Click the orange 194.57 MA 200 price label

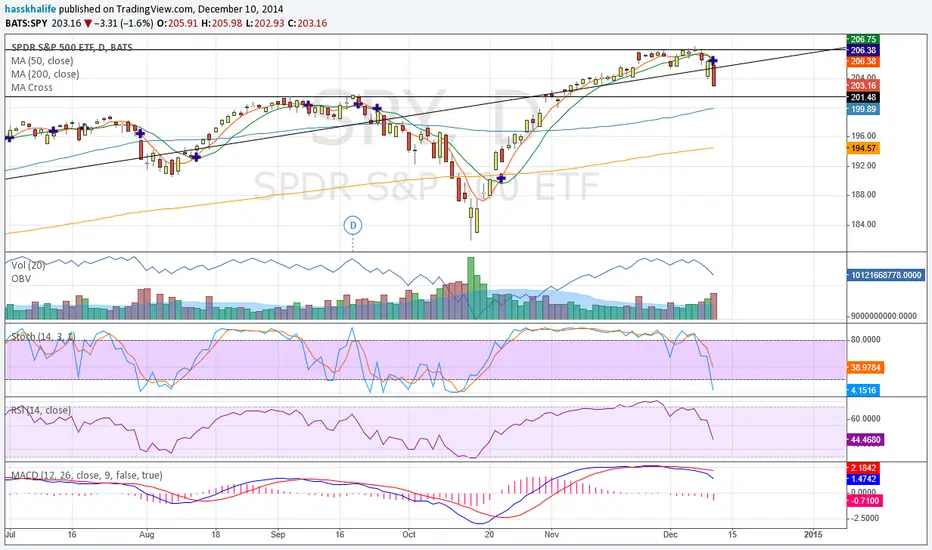(x=863, y=149)
